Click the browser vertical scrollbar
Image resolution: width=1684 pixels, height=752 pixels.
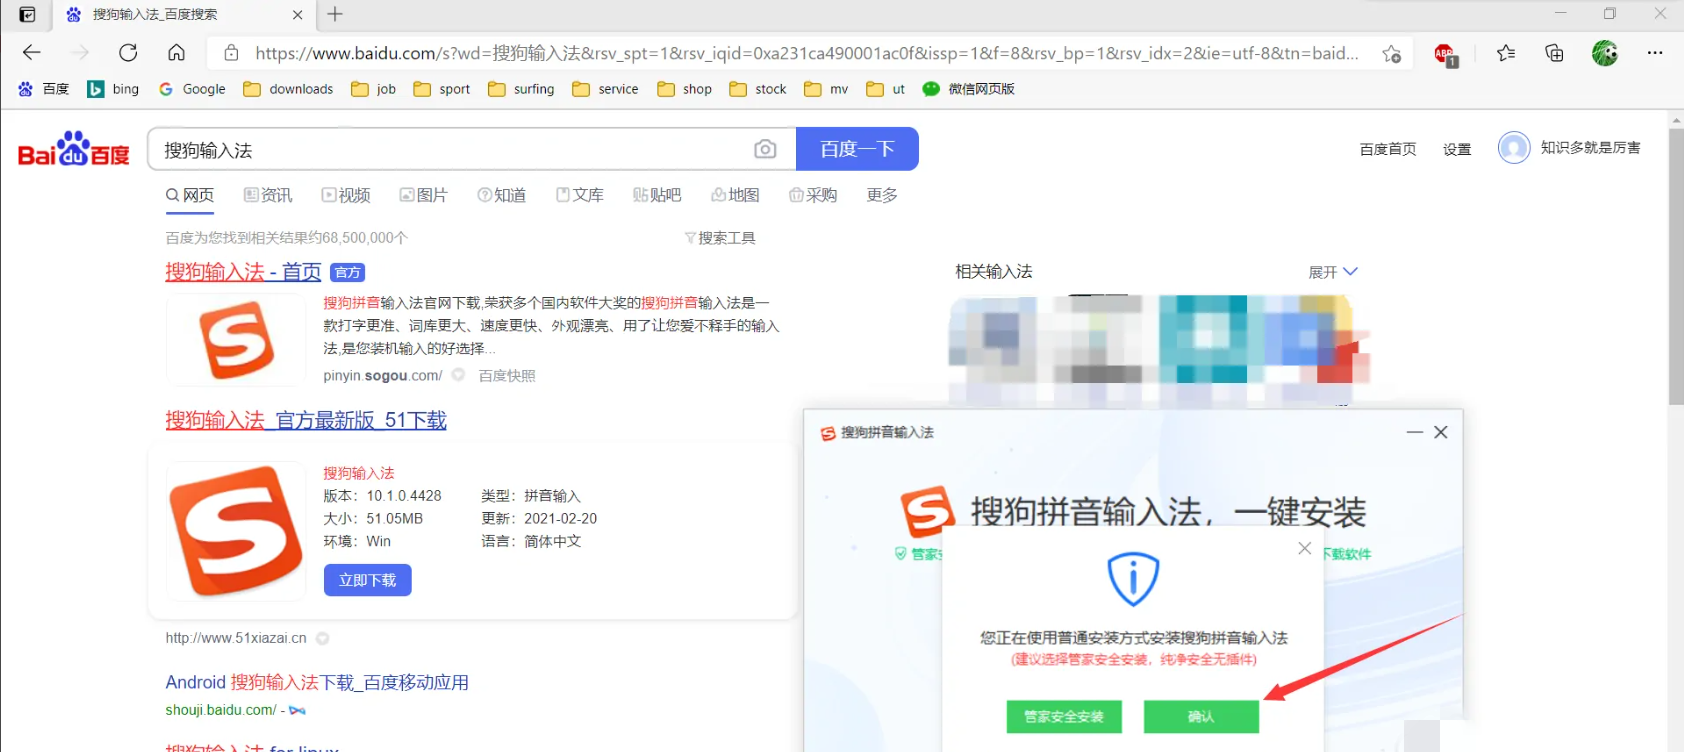[x=1676, y=266]
